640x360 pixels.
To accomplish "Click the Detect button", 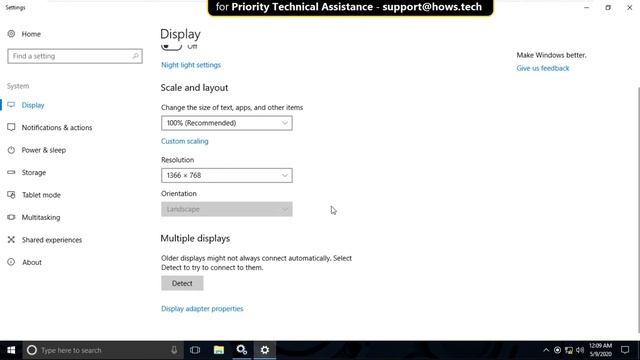I will click(x=182, y=283).
